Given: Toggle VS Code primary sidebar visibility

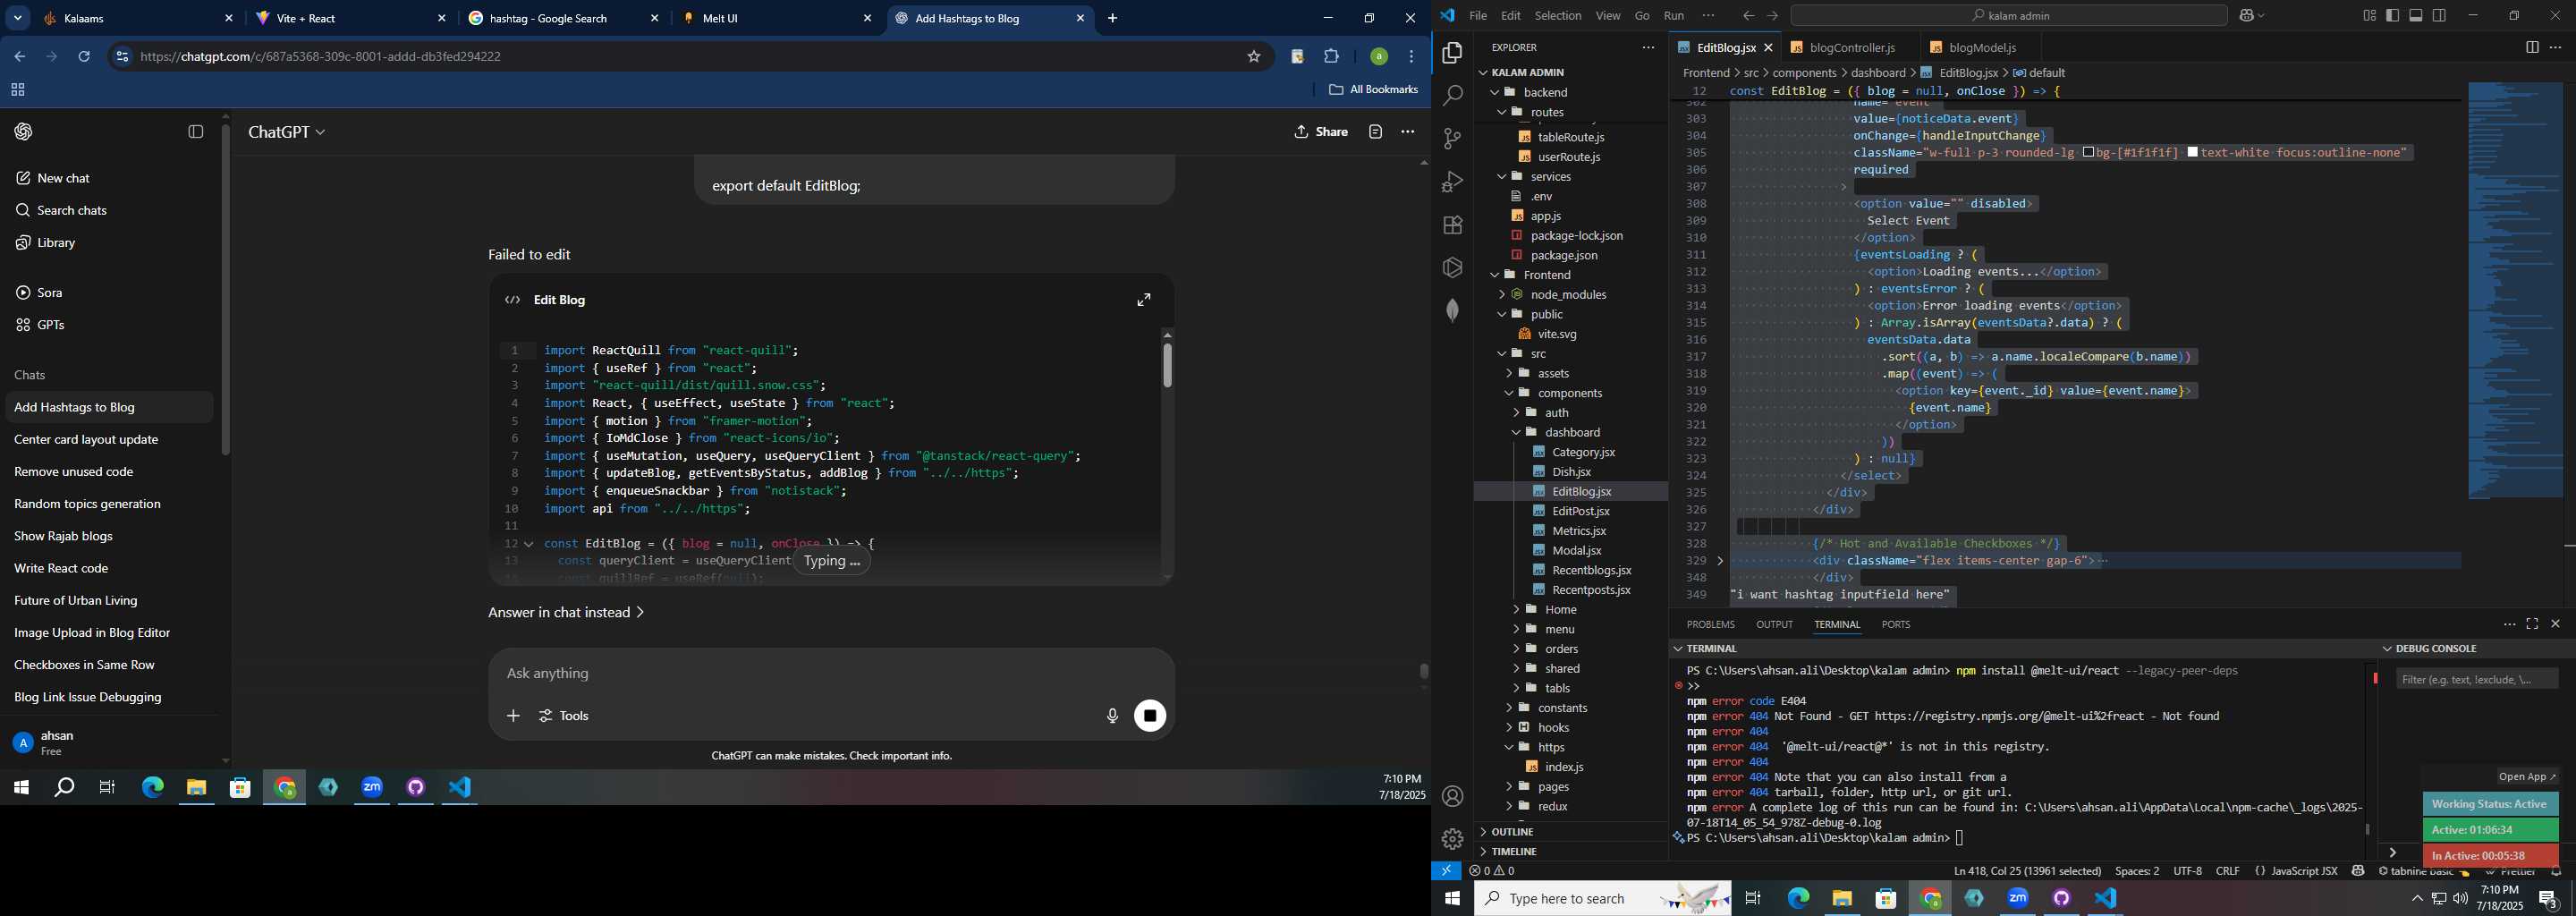Looking at the screenshot, I should point(2393,15).
